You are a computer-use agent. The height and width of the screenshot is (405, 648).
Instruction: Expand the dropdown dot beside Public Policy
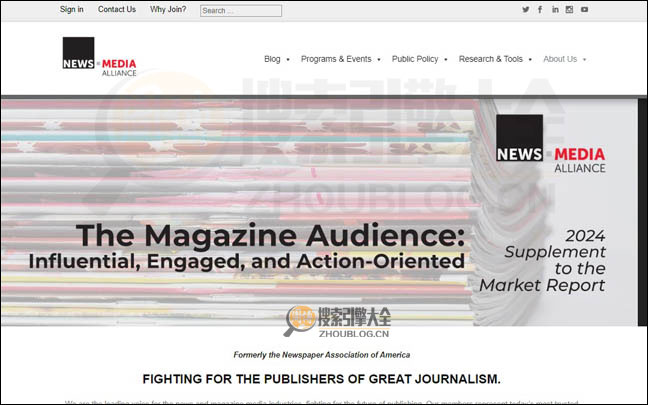(x=446, y=60)
